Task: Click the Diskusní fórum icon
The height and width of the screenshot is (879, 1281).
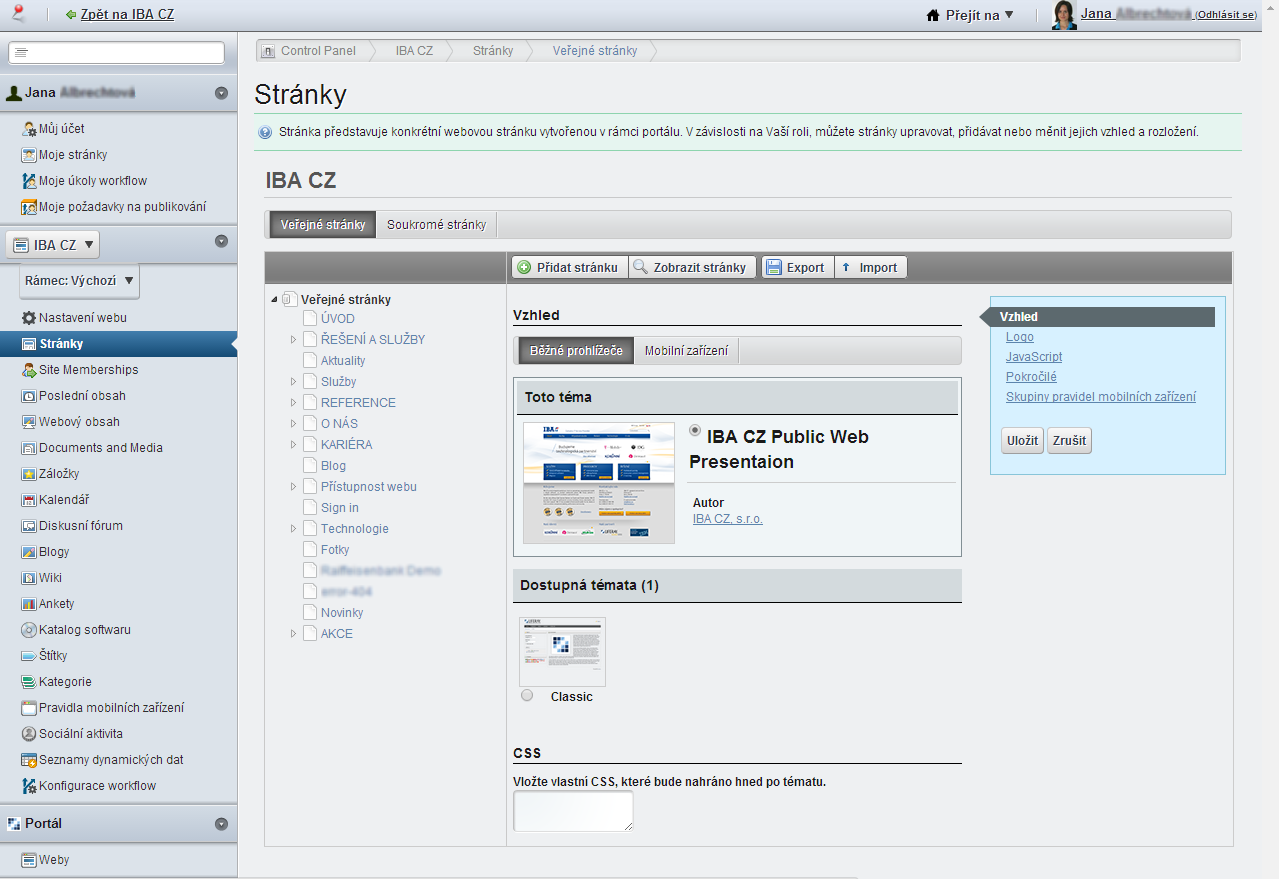Action: 29,526
